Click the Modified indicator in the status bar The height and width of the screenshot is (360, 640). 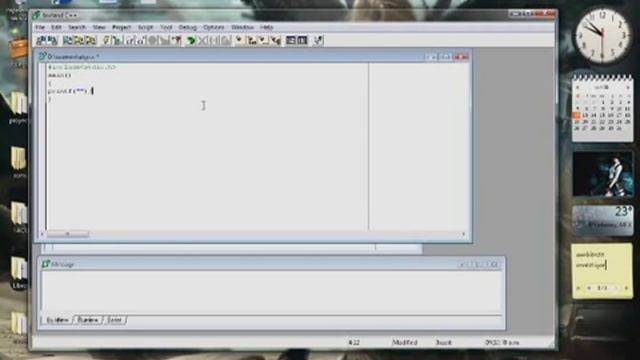(x=405, y=342)
